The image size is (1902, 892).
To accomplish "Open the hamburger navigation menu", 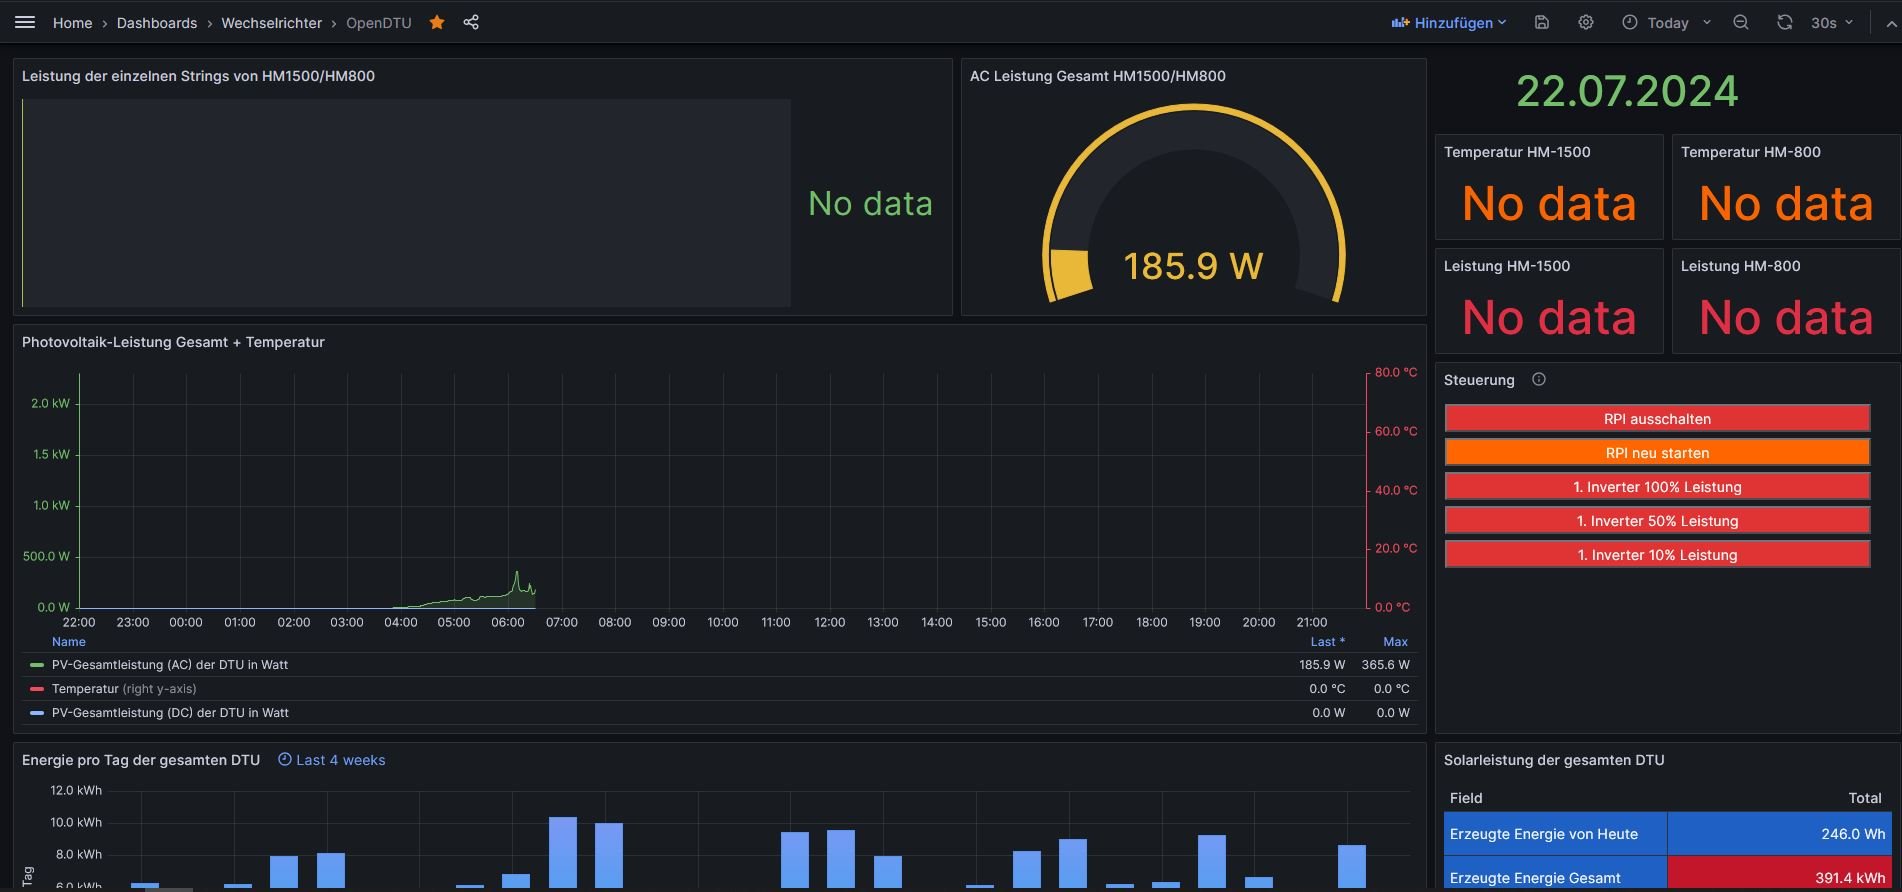I will pyautogui.click(x=25, y=22).
